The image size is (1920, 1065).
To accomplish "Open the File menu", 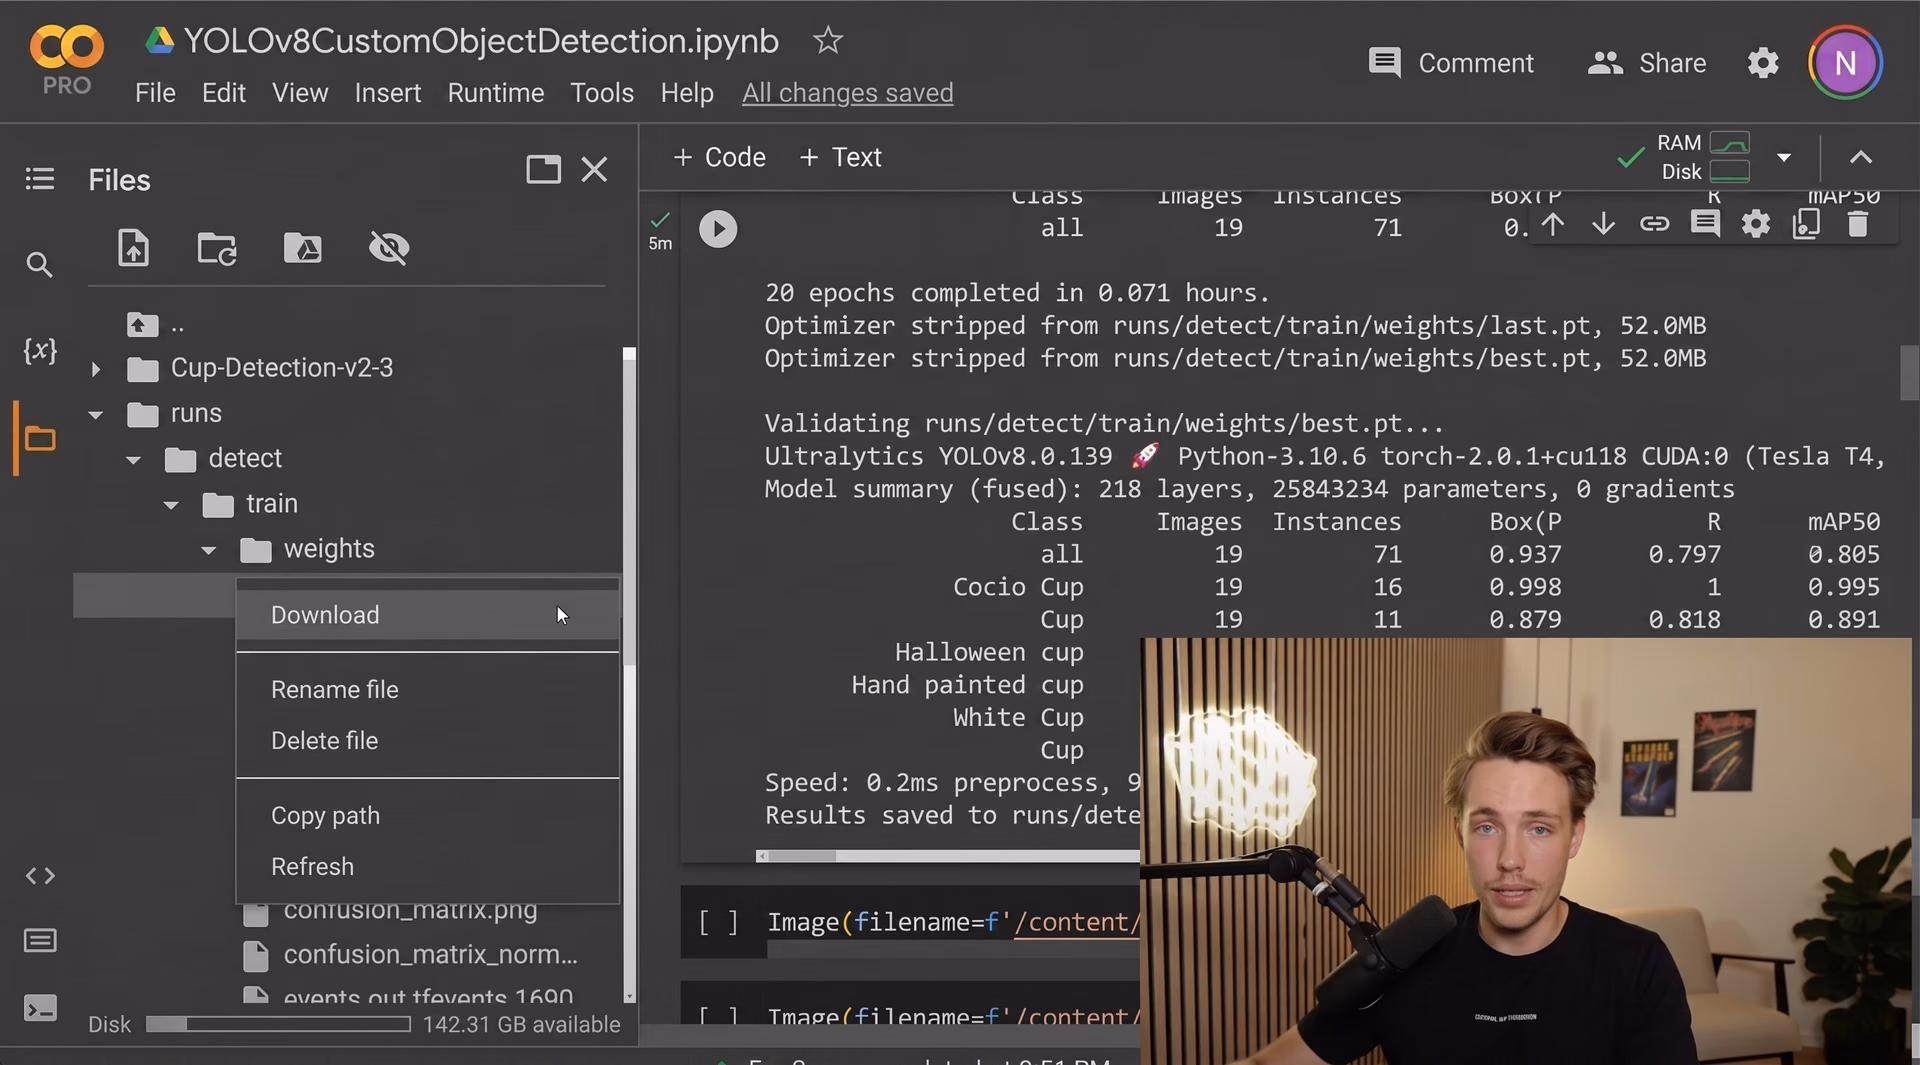I will 155,93.
